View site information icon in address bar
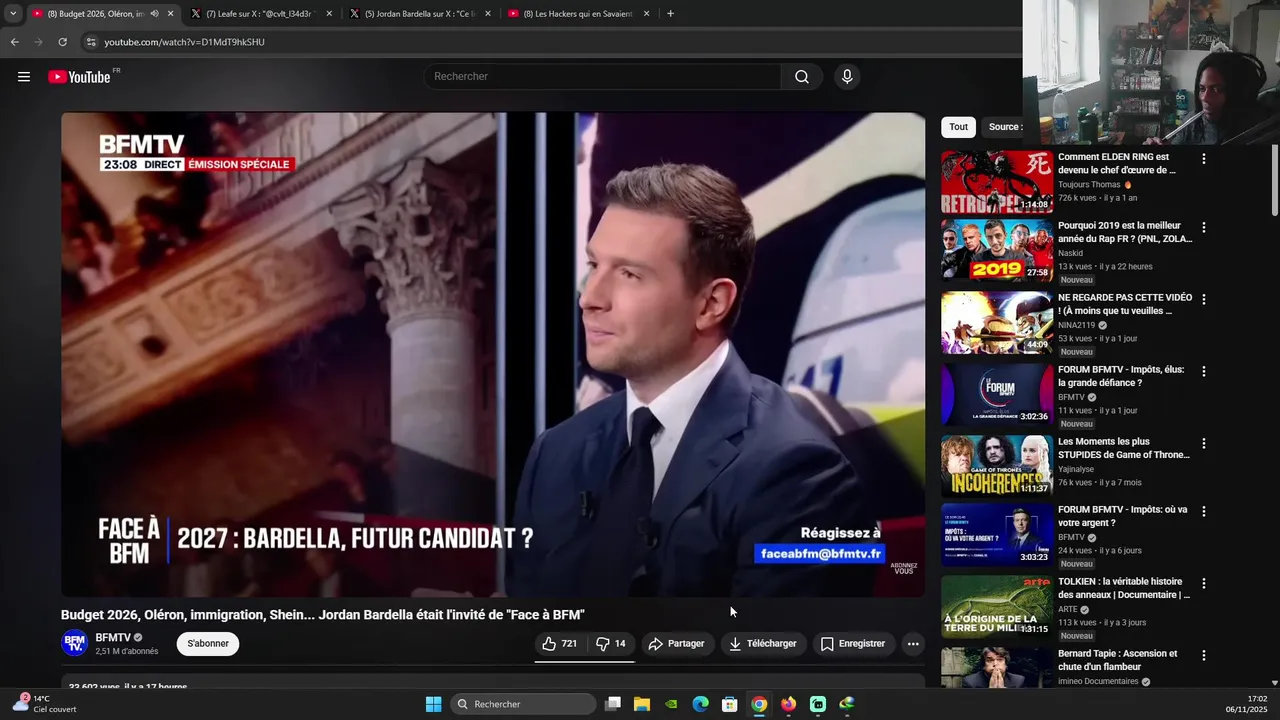Viewport: 1280px width, 720px height. [x=91, y=42]
